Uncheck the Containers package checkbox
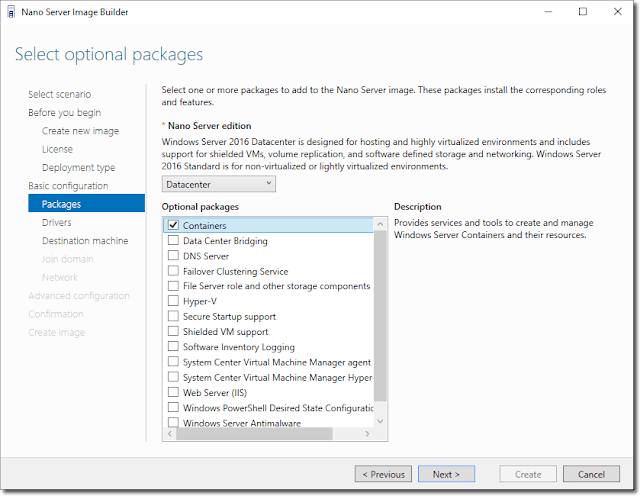The image size is (640, 496). (173, 226)
